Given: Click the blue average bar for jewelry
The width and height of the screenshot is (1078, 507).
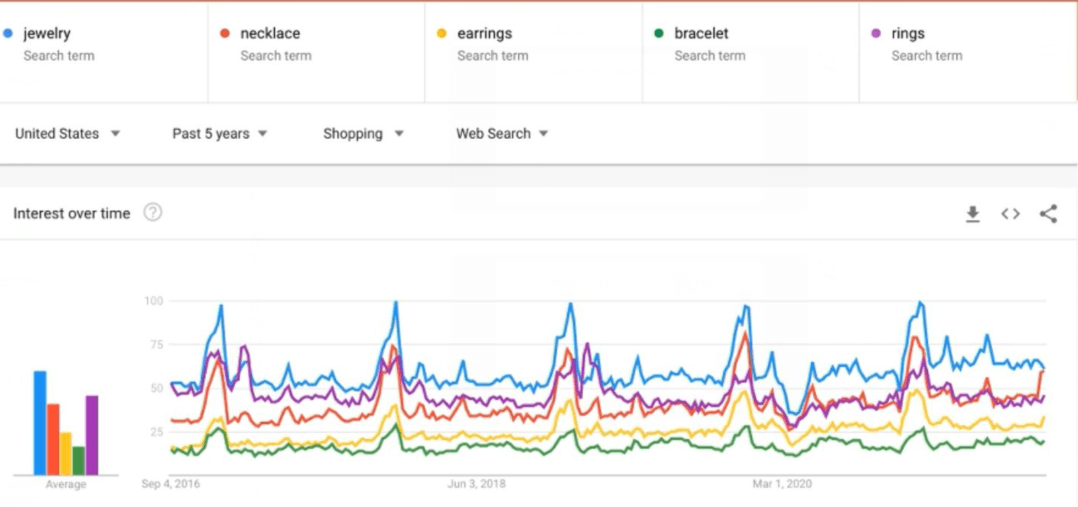Looking at the screenshot, I should tap(40, 423).
